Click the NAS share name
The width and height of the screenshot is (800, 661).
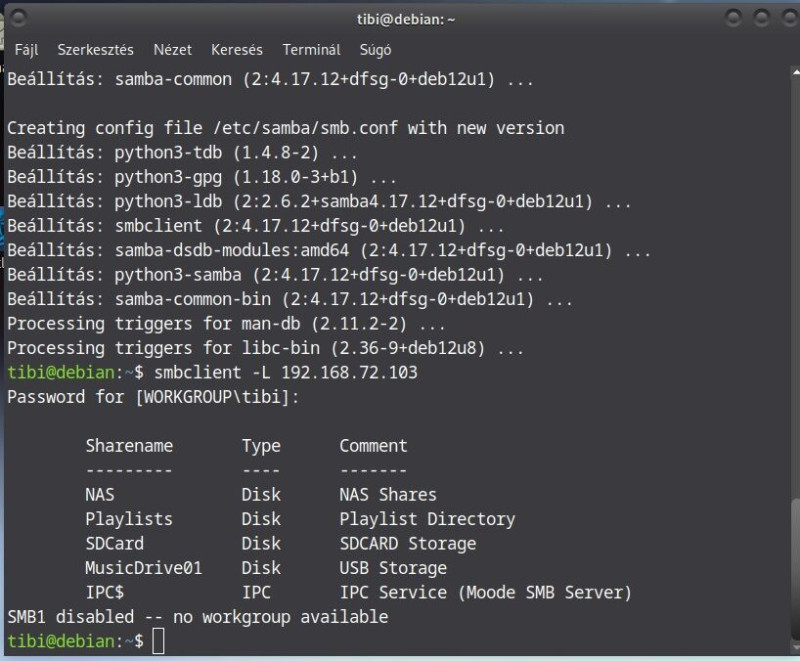[x=100, y=495]
